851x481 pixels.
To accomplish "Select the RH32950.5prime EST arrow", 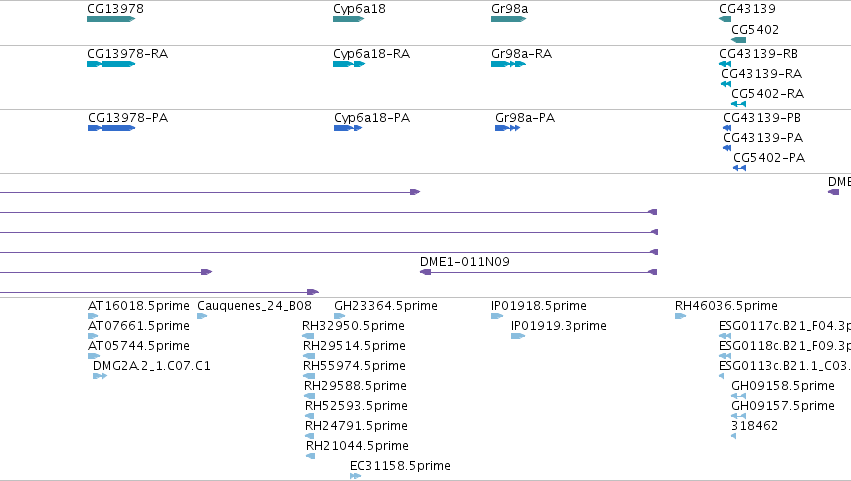I will tap(308, 336).
